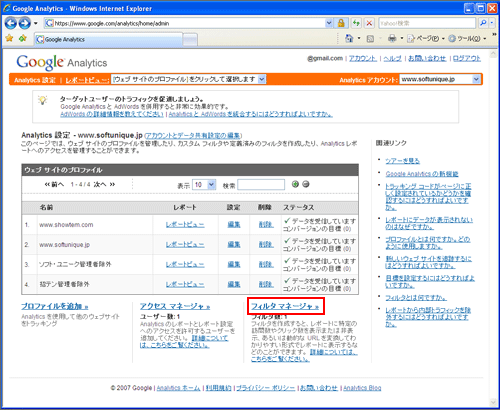This screenshot has width=500, height=410.
Task: Click the プライバシー ポリシー footer link
Action: (x=266, y=388)
